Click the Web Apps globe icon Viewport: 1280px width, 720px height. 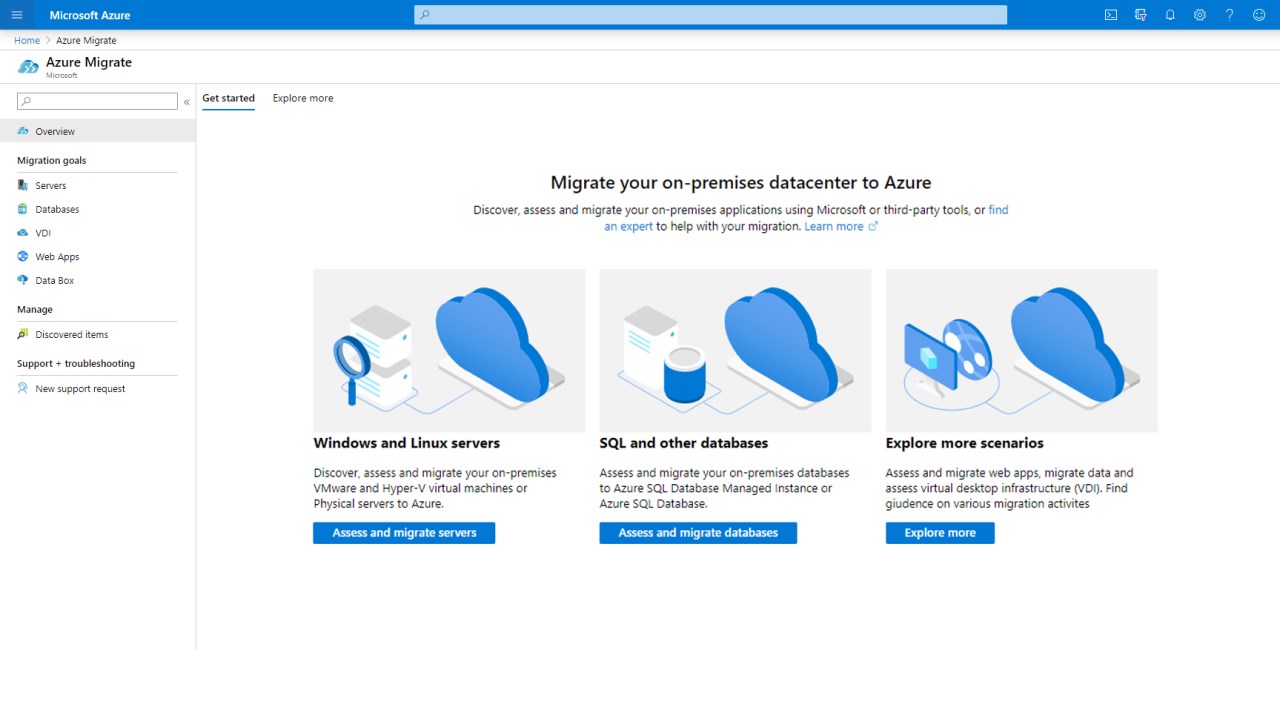[x=23, y=257]
